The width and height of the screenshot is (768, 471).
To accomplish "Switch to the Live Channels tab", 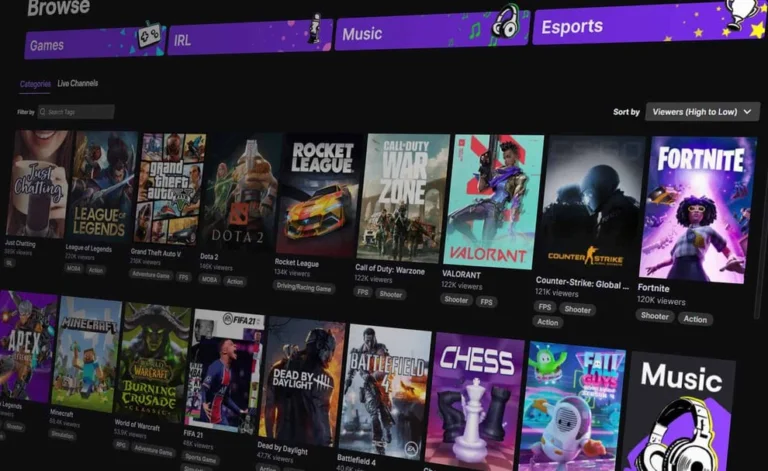I will click(x=77, y=83).
